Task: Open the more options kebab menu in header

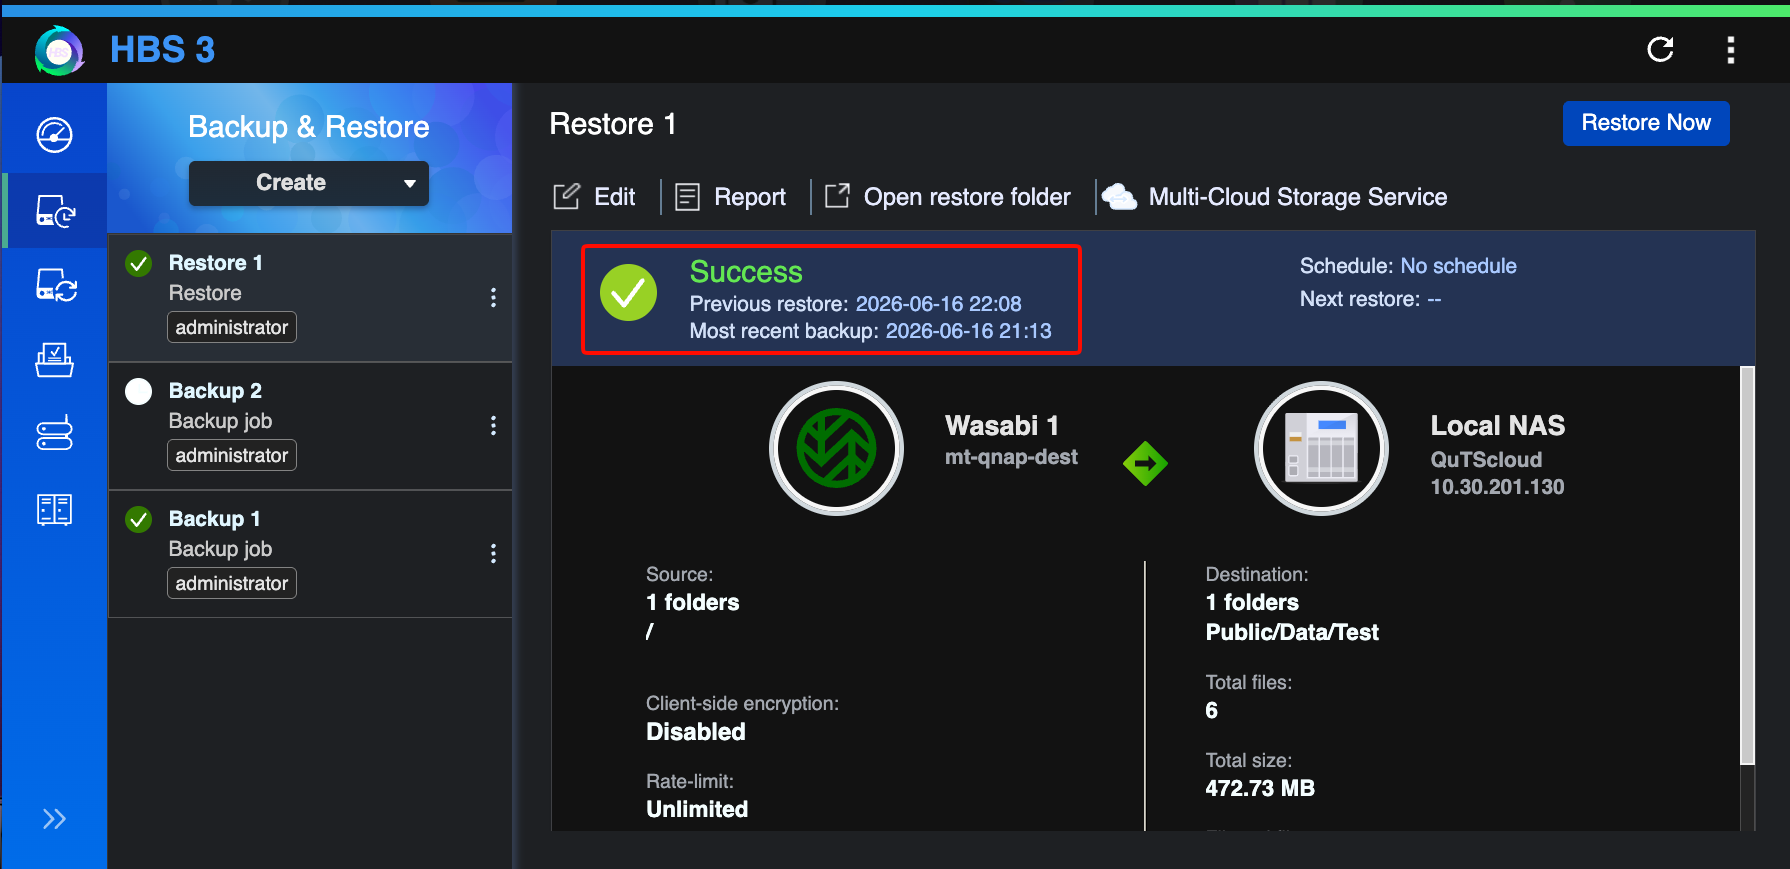Action: coord(1730,50)
